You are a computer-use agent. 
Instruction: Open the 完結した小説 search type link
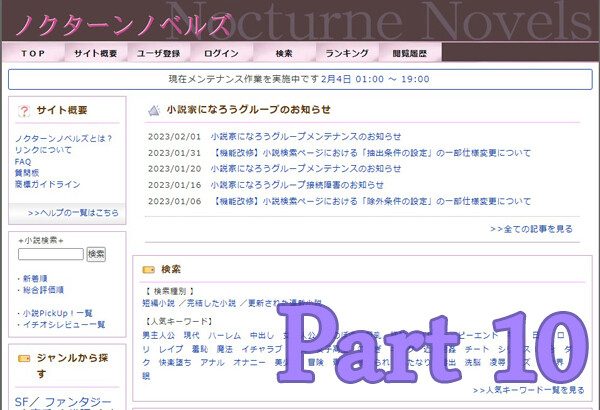(211, 303)
